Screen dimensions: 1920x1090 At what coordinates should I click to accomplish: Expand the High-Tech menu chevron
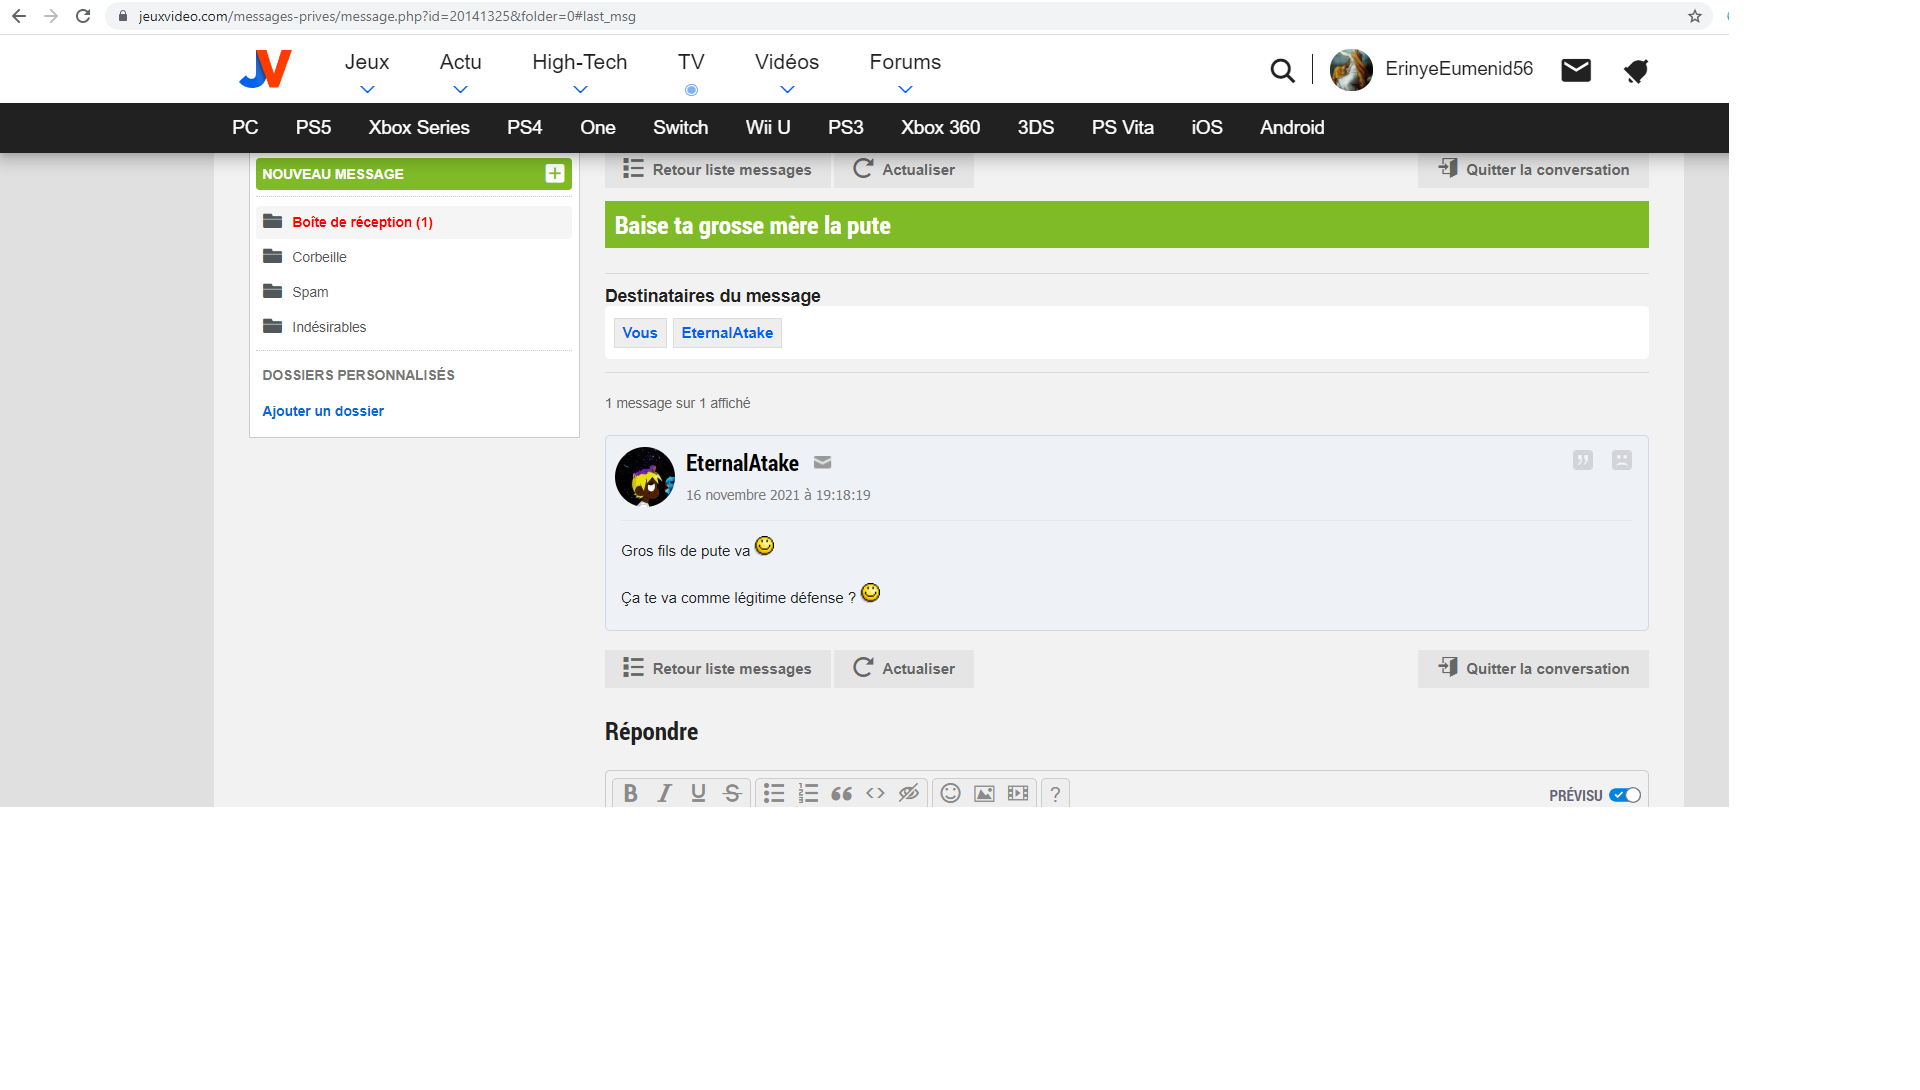click(580, 89)
